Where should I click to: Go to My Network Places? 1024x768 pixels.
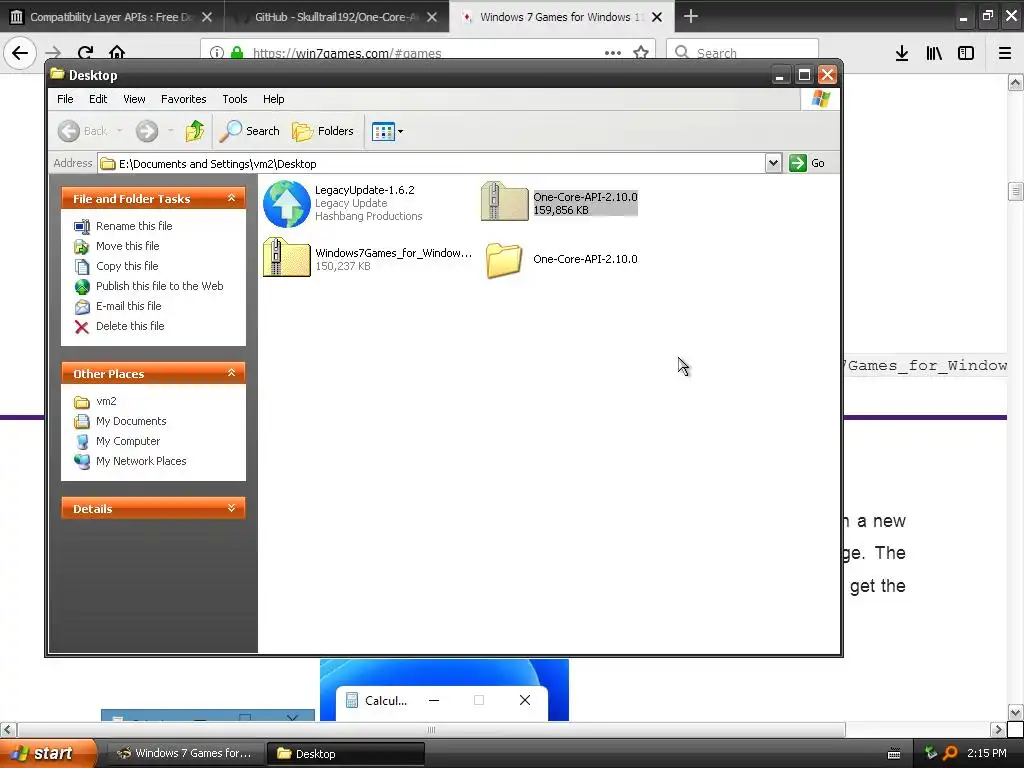(x=141, y=461)
